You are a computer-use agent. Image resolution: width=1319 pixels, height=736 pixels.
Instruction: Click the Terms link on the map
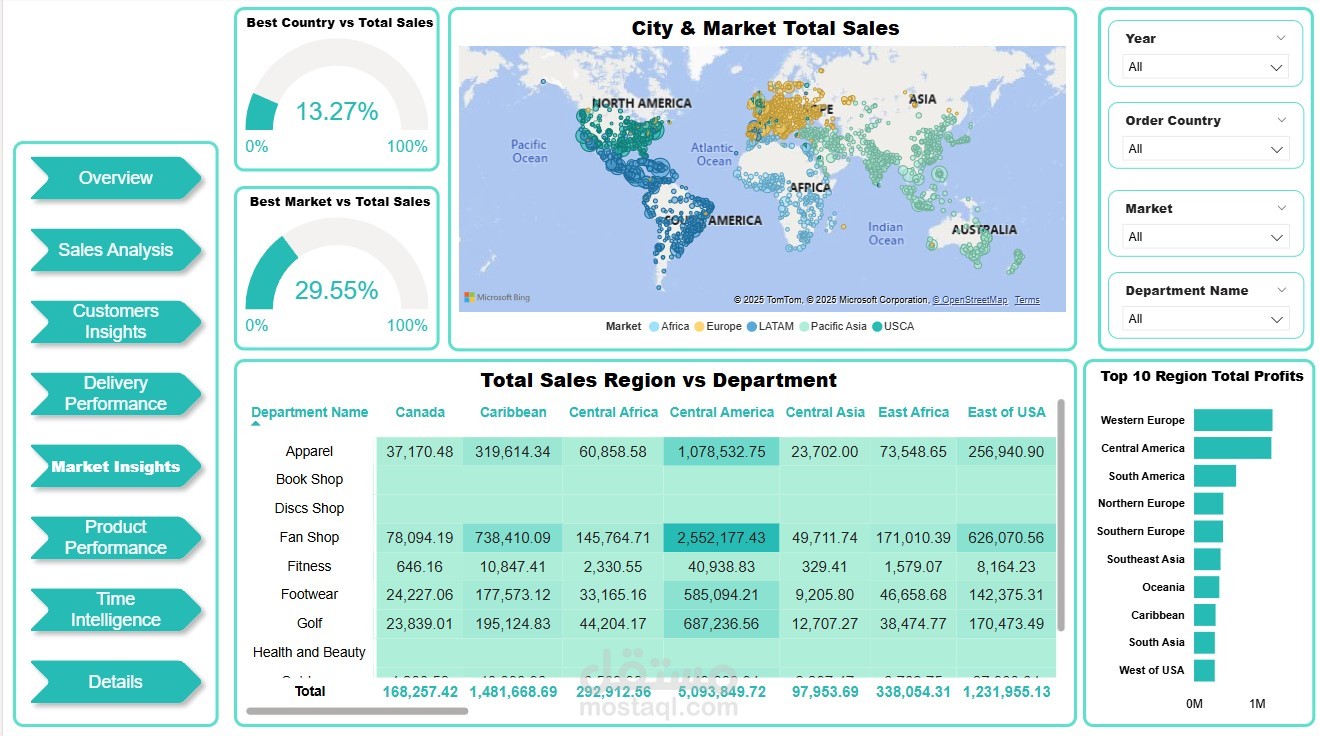(x=1027, y=300)
